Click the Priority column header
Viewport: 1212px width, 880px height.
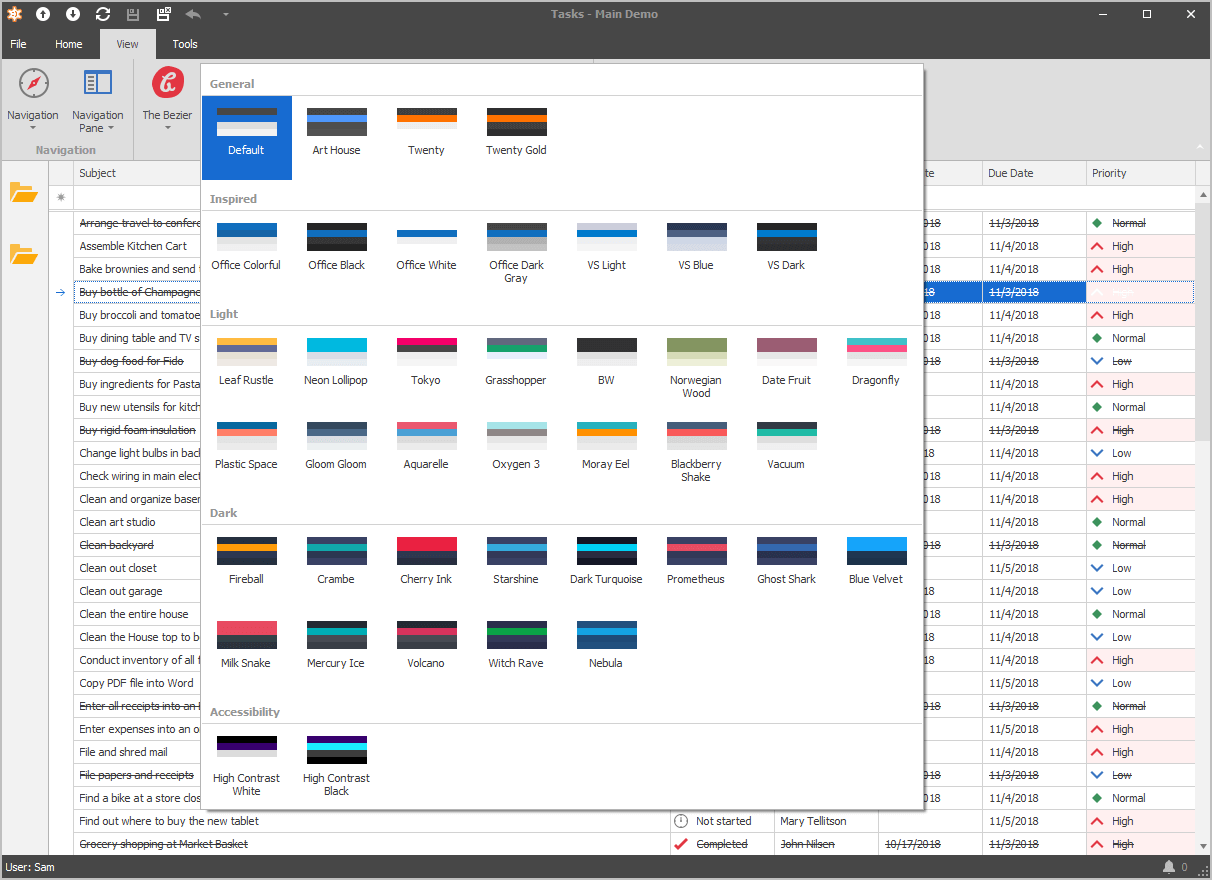1141,173
